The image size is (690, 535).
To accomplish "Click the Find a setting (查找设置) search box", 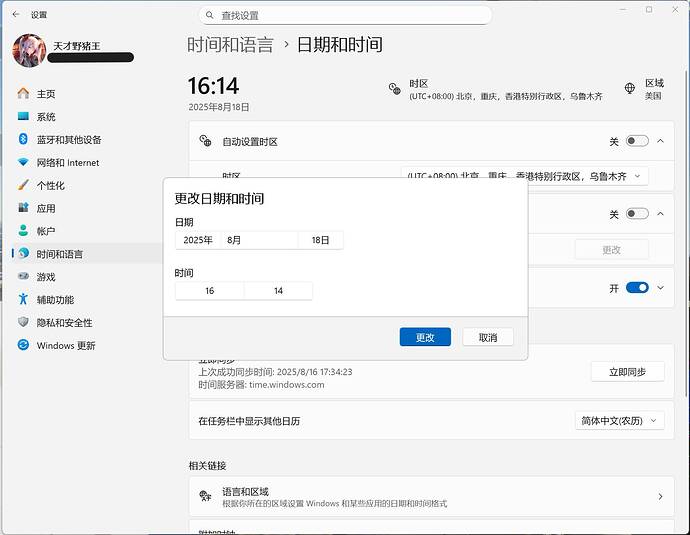I will (x=345, y=15).
